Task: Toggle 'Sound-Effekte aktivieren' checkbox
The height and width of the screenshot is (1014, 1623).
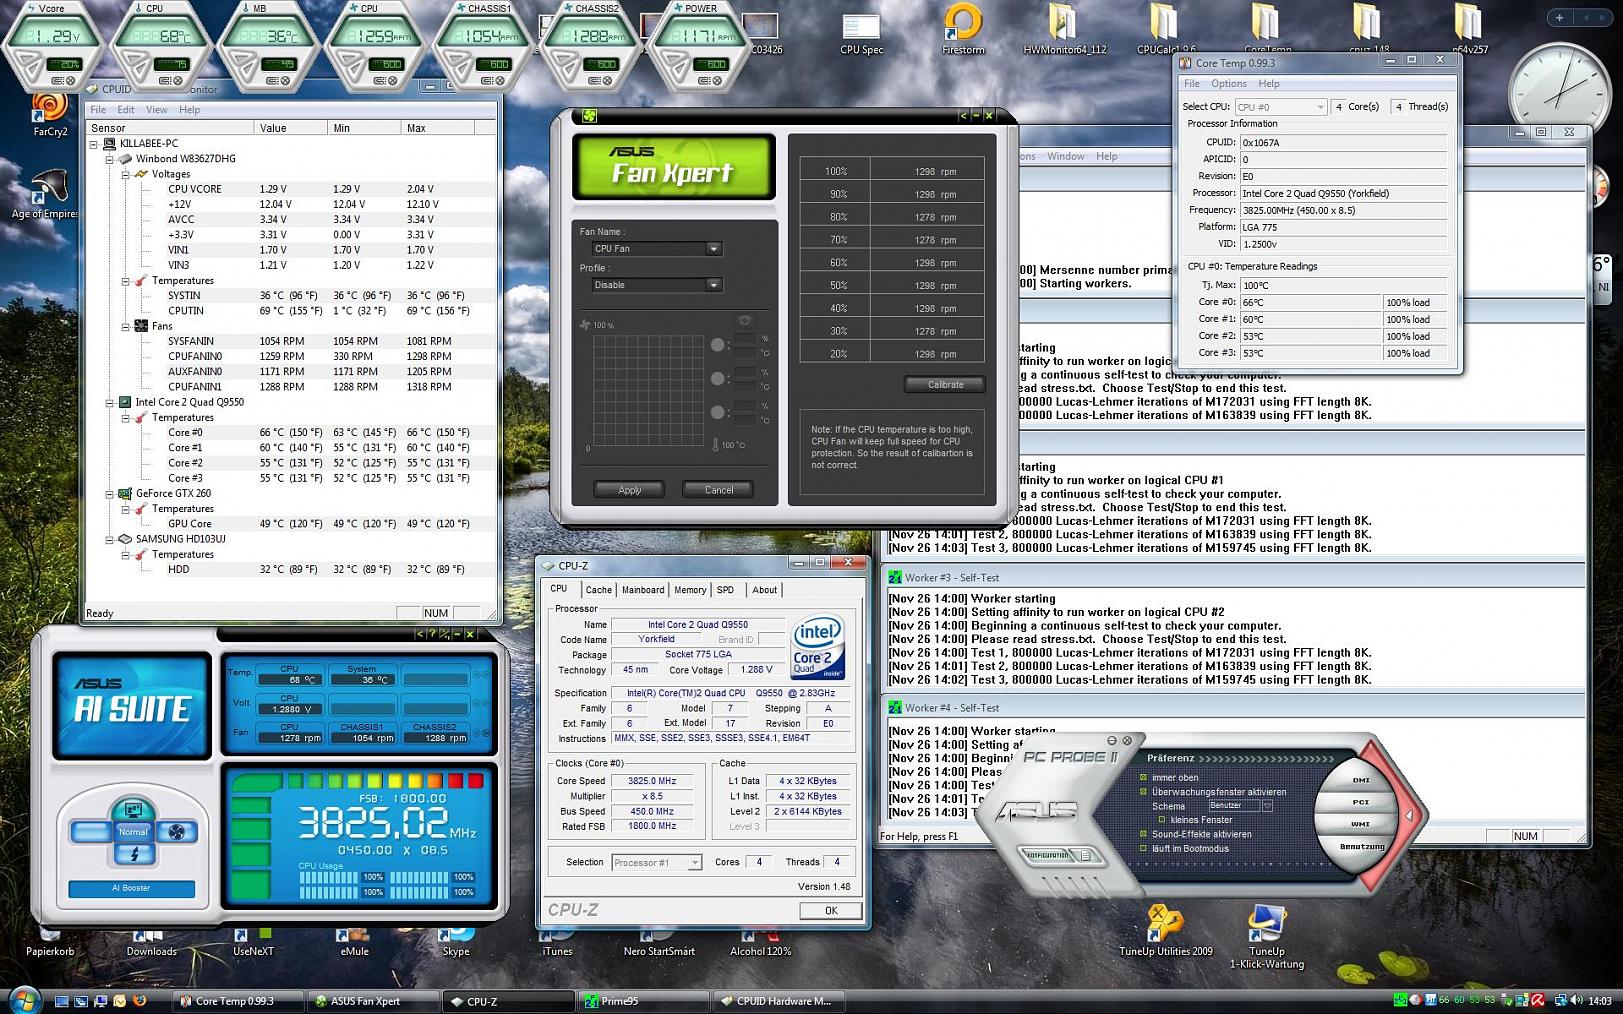Action: [x=1143, y=833]
